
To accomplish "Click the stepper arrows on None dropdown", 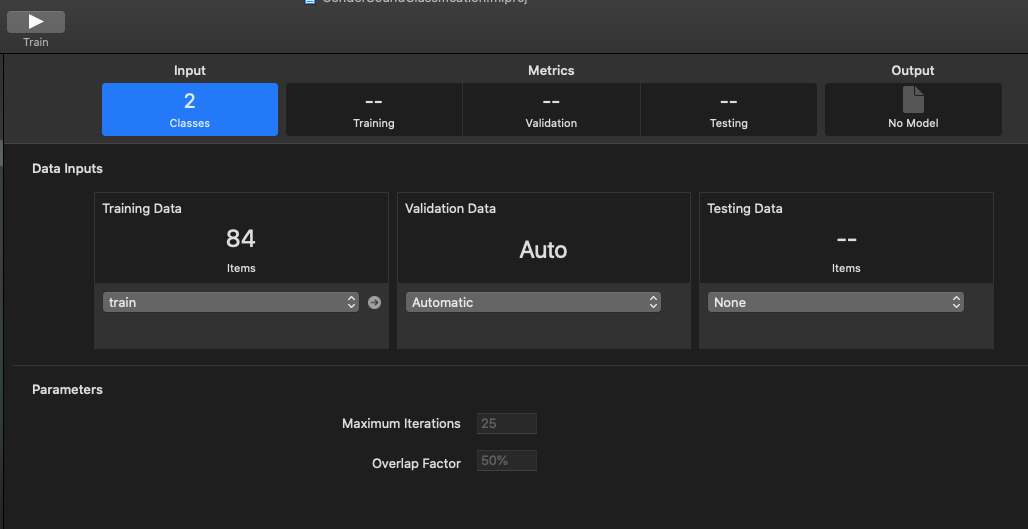I will tap(956, 302).
